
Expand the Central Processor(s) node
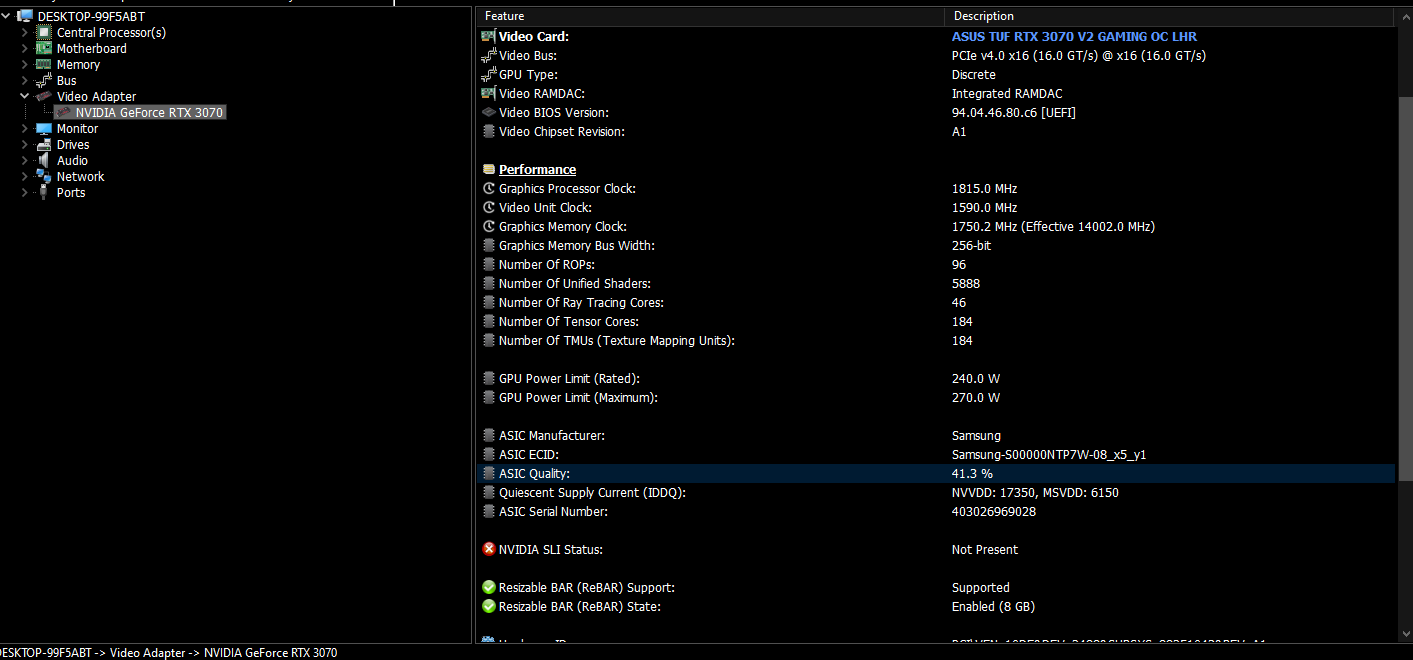click(25, 32)
